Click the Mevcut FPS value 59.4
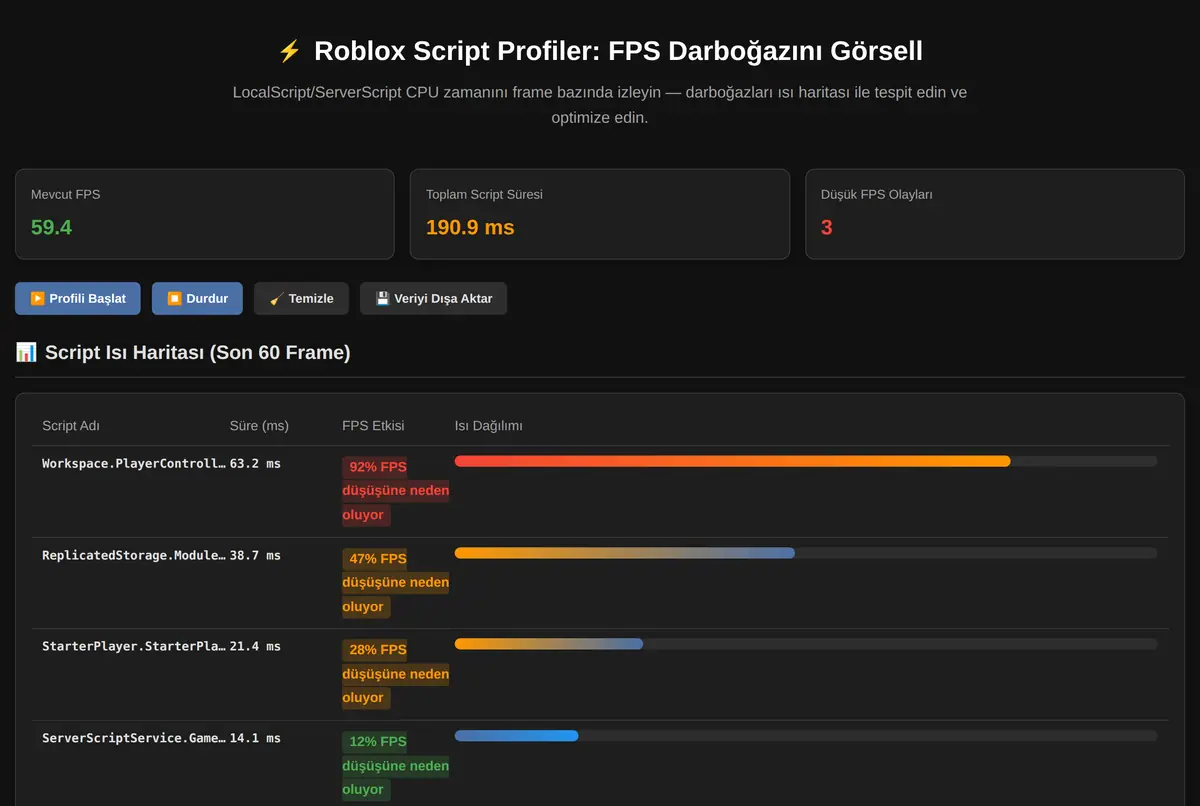This screenshot has height=806, width=1200. tap(52, 227)
